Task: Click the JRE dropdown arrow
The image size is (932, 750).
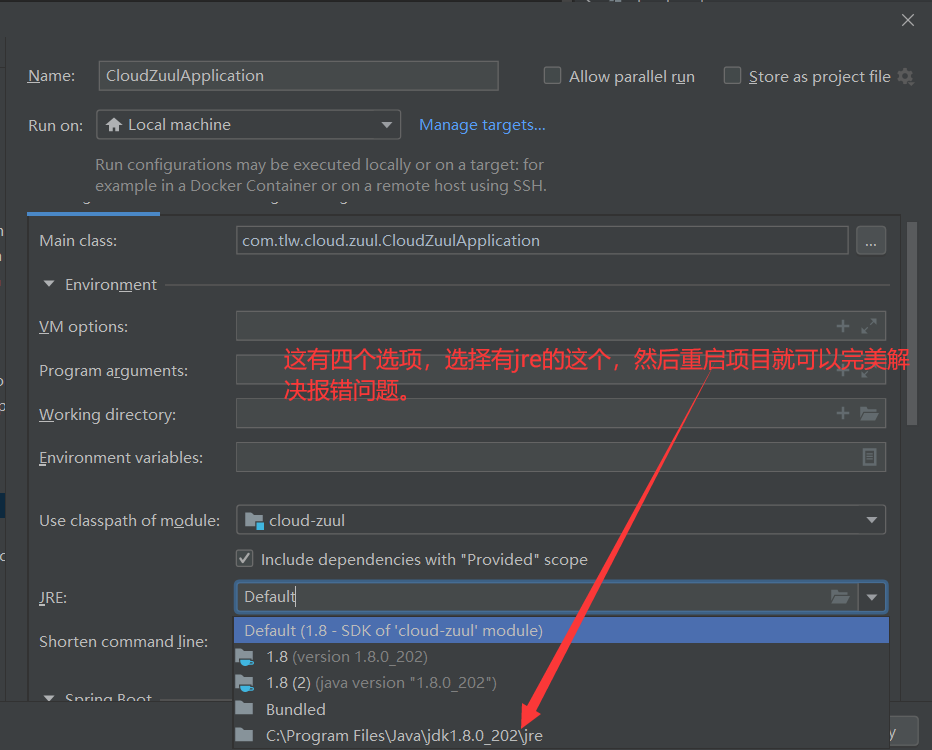Action: coord(872,597)
